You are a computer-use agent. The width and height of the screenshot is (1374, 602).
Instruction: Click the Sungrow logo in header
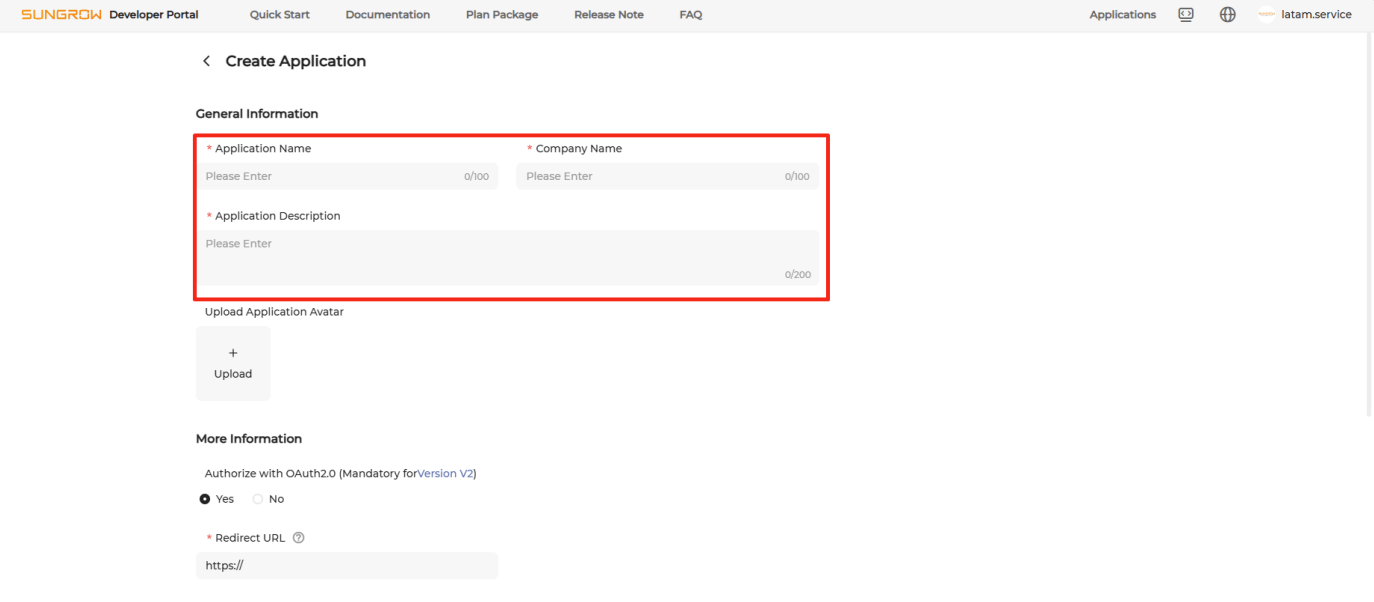tap(62, 15)
